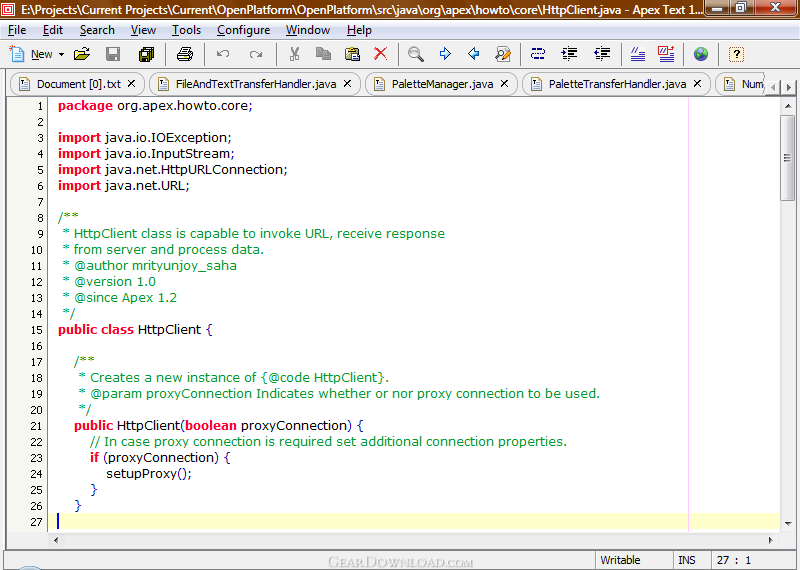This screenshot has height=570, width=800.
Task: Copy selection with the copy icon
Action: (x=323, y=54)
